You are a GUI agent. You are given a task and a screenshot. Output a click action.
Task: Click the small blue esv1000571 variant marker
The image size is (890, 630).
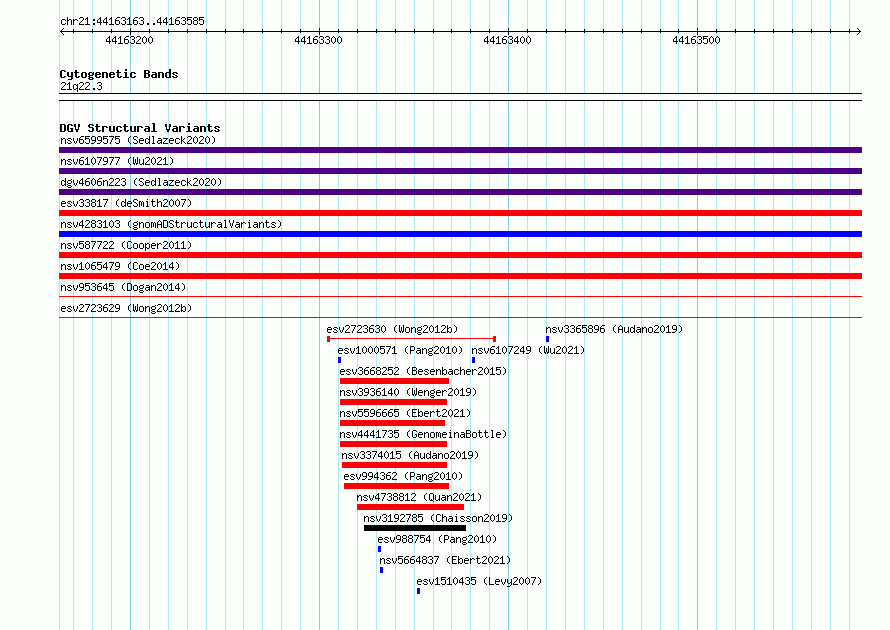pos(339,360)
